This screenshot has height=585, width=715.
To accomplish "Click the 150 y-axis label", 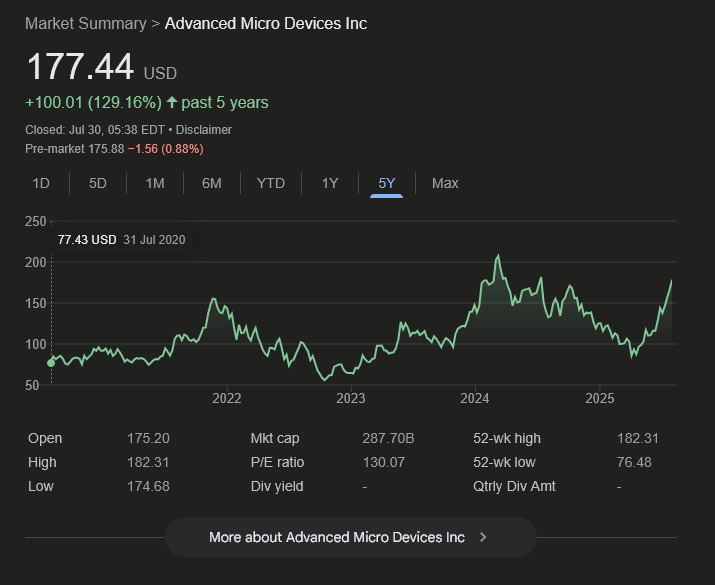I will tap(36, 304).
